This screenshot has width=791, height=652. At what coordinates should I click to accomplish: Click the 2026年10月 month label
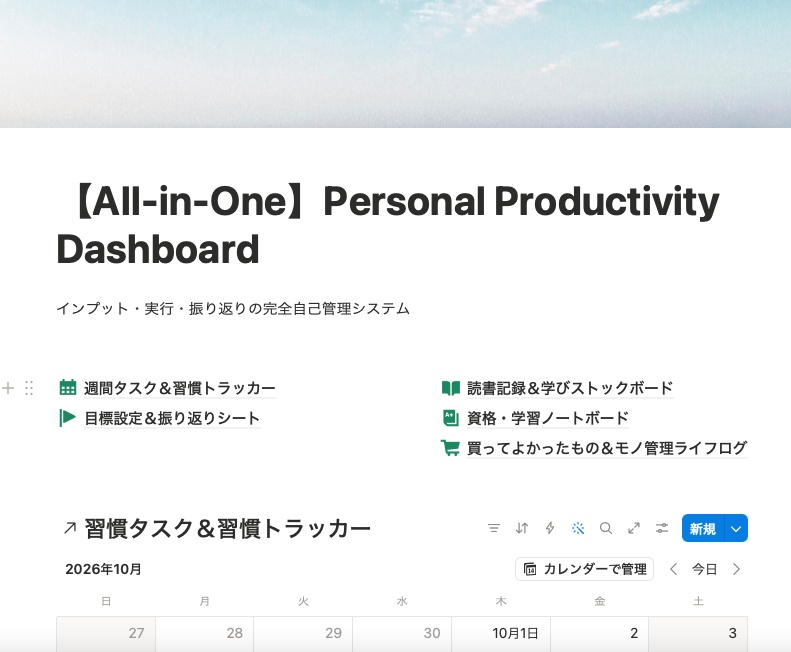[103, 569]
